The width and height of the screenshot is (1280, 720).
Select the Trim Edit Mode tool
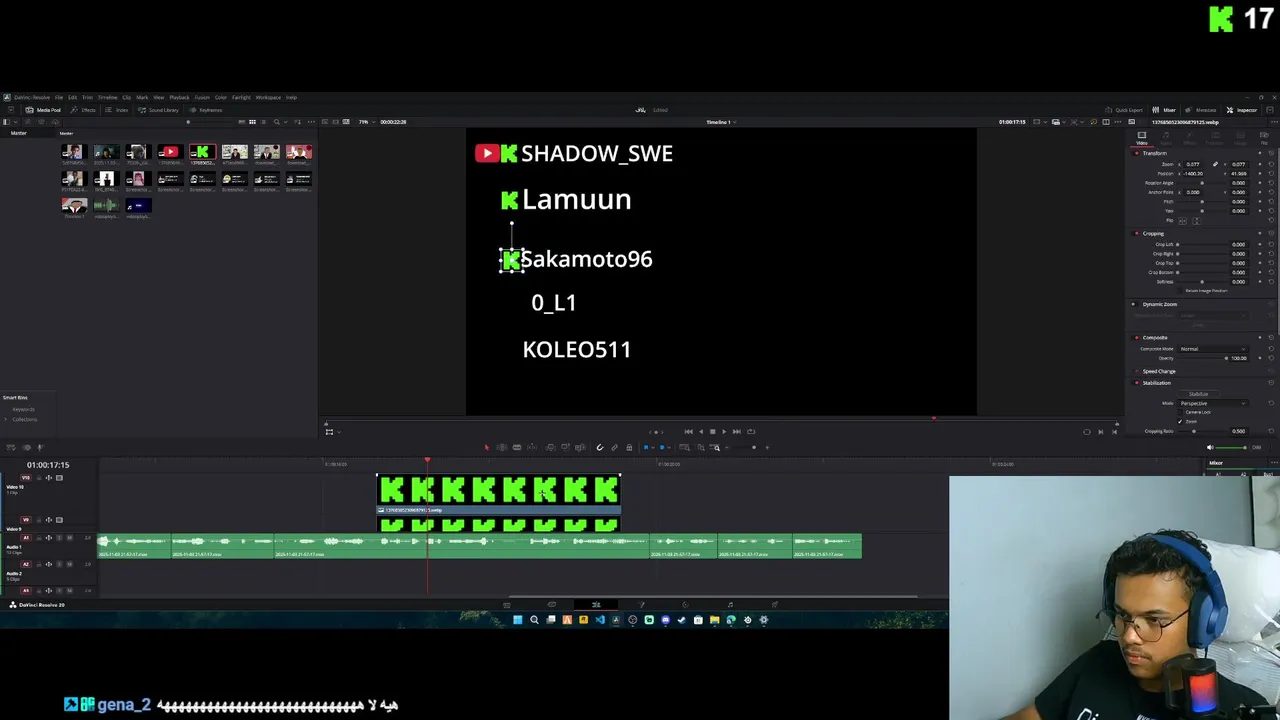pos(502,447)
